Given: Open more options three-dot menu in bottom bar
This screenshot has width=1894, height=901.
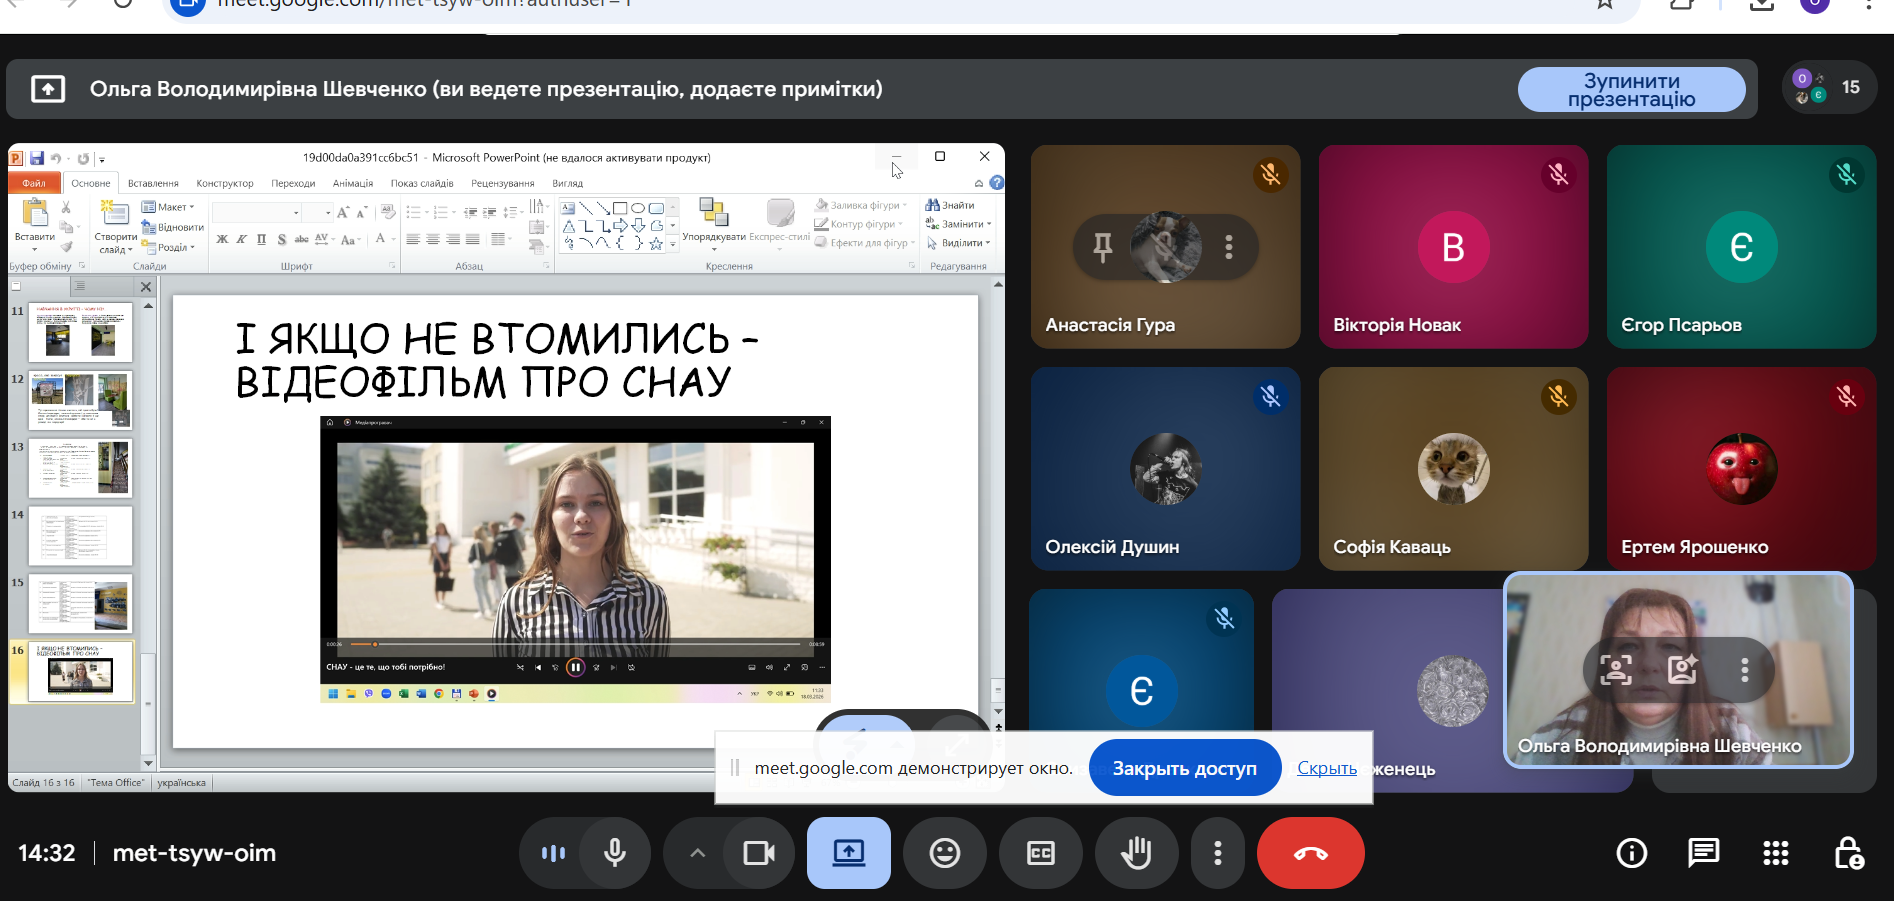Looking at the screenshot, I should click(x=1217, y=853).
